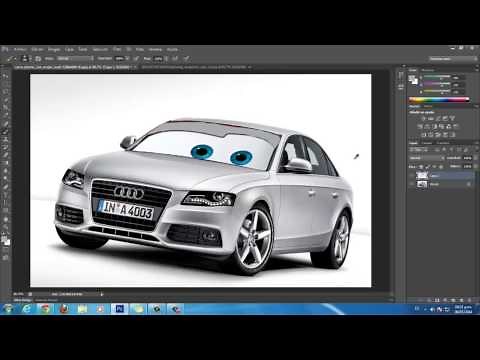
Task: Toggle lock all in Layers panel
Action: (x=441, y=166)
